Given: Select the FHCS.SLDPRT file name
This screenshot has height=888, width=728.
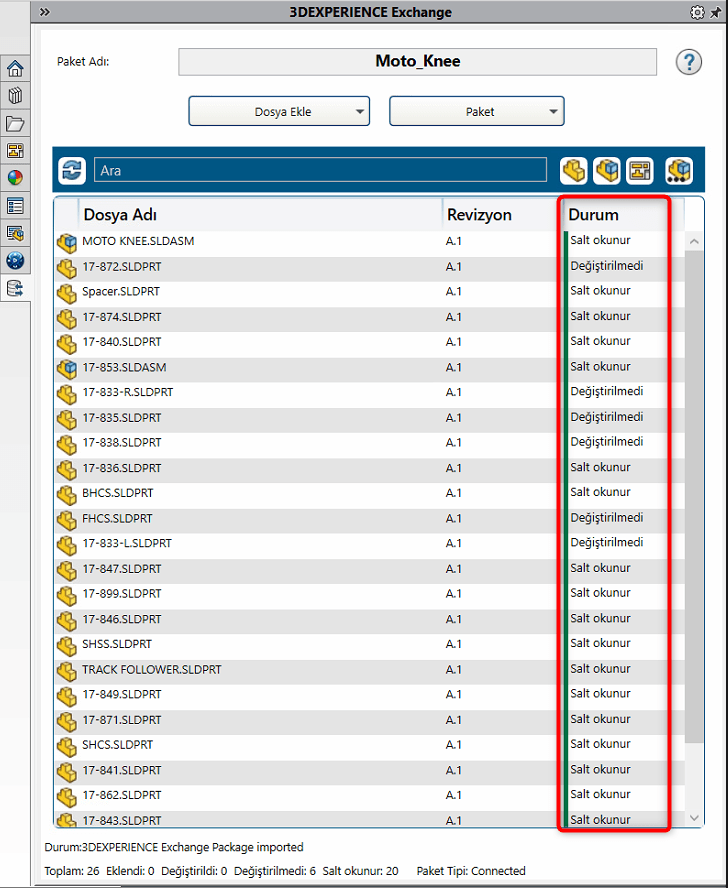Looking at the screenshot, I should (x=117, y=518).
